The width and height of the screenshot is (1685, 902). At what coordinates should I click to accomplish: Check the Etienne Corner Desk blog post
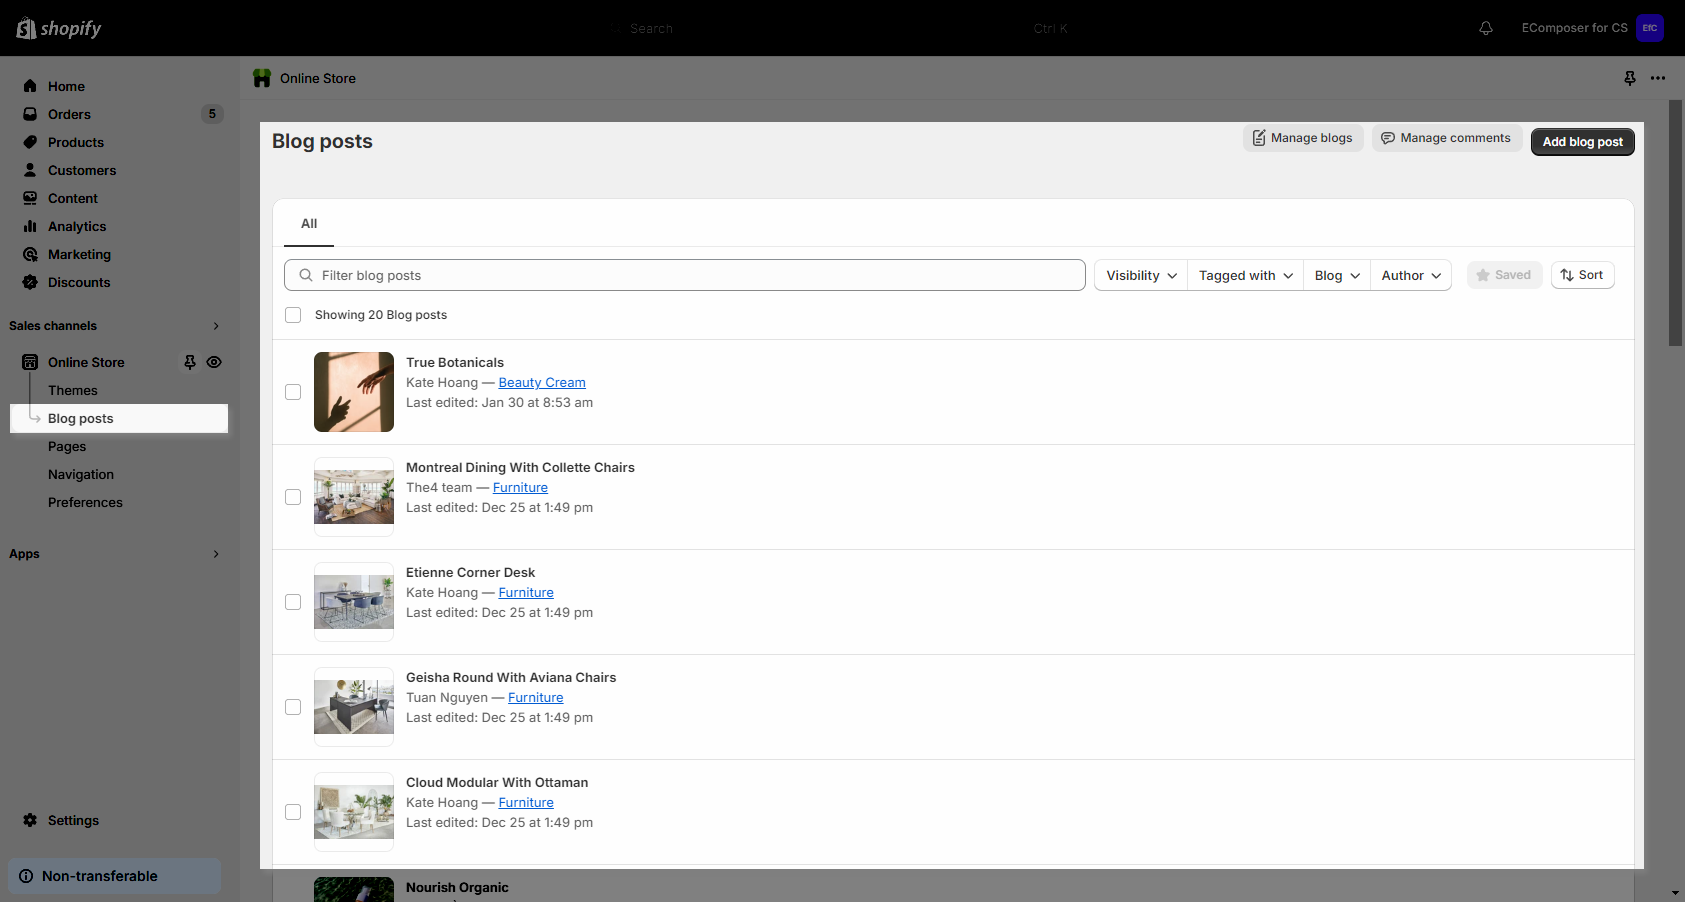click(x=293, y=602)
